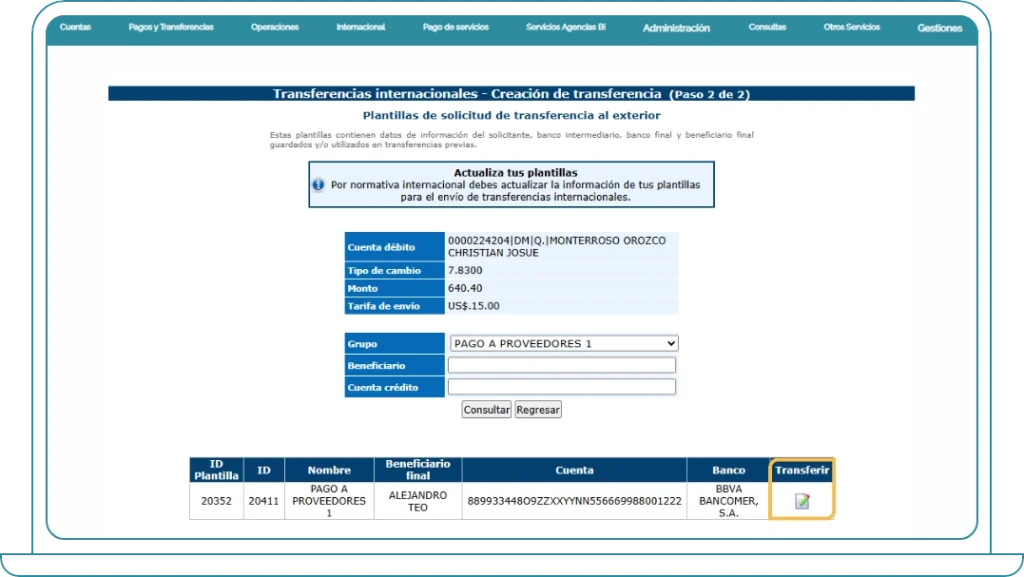Image resolution: width=1024 pixels, height=577 pixels.
Task: Open the Otros Servicios menu
Action: 851,27
